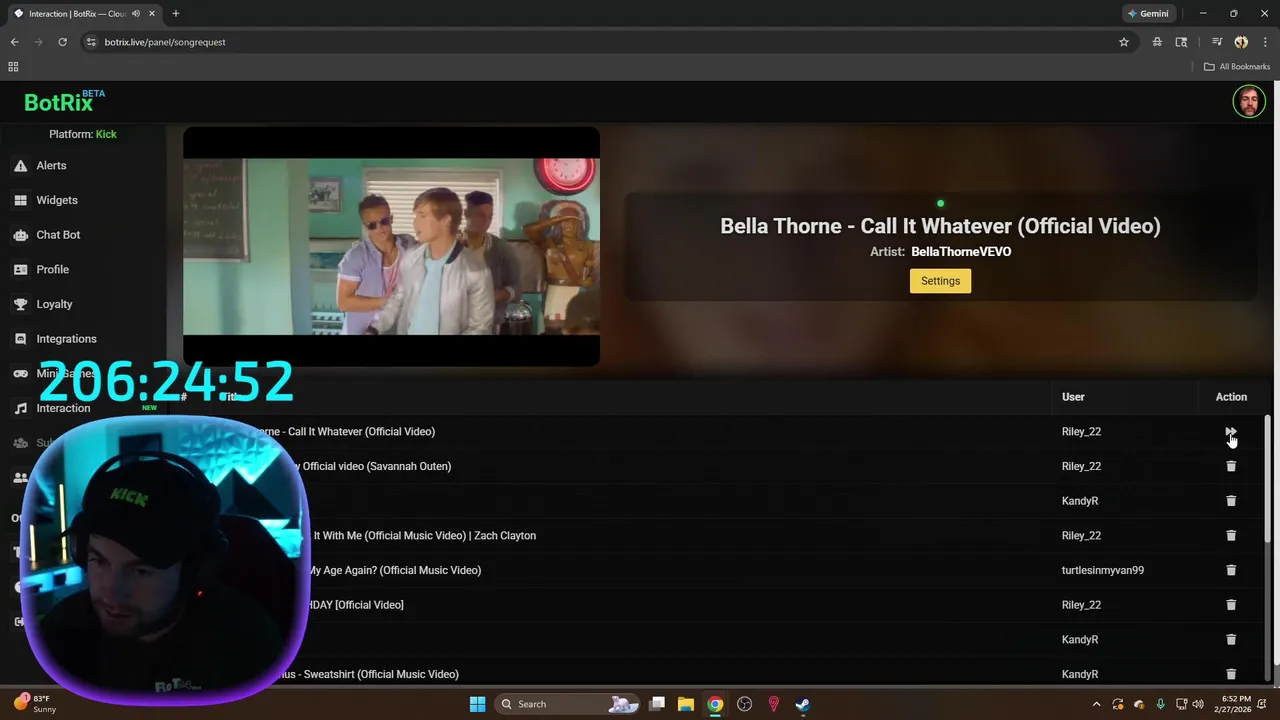Open the volume control in system tray
Image resolution: width=1280 pixels, height=720 pixels.
click(1198, 704)
